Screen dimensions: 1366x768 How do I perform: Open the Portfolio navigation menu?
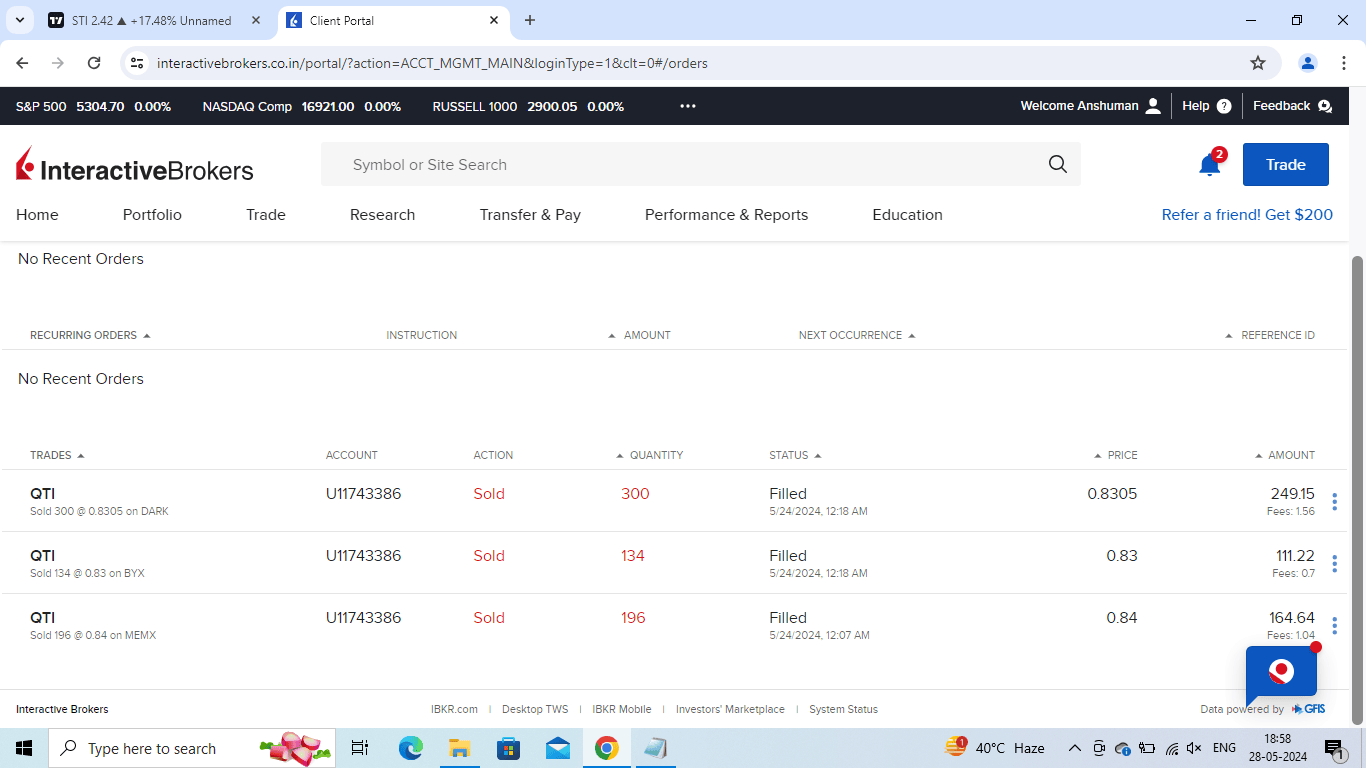pyautogui.click(x=152, y=215)
